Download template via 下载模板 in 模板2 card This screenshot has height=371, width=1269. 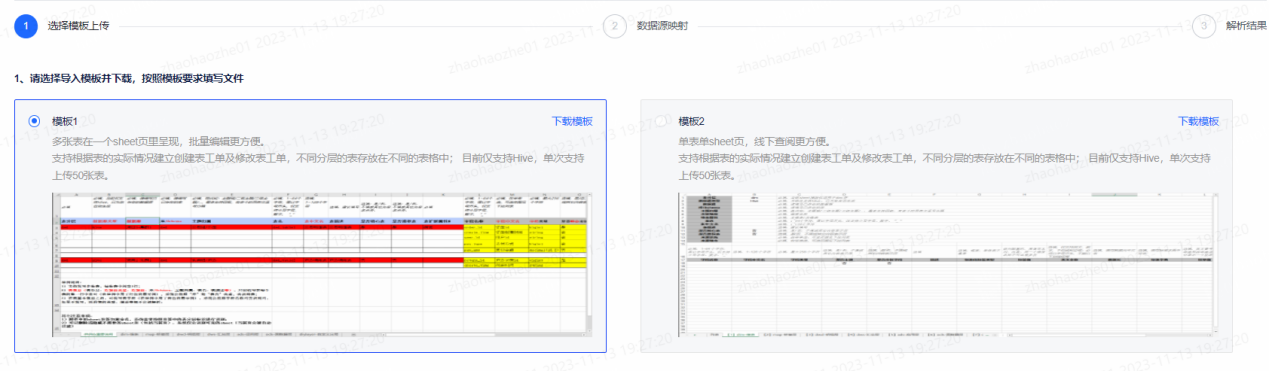pos(1198,121)
